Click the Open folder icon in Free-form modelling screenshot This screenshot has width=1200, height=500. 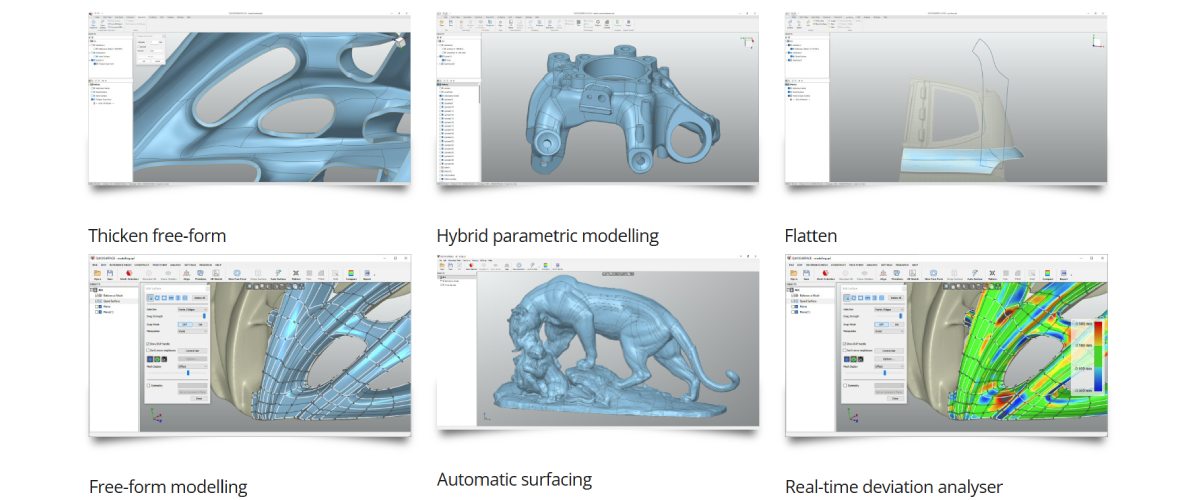pos(96,273)
